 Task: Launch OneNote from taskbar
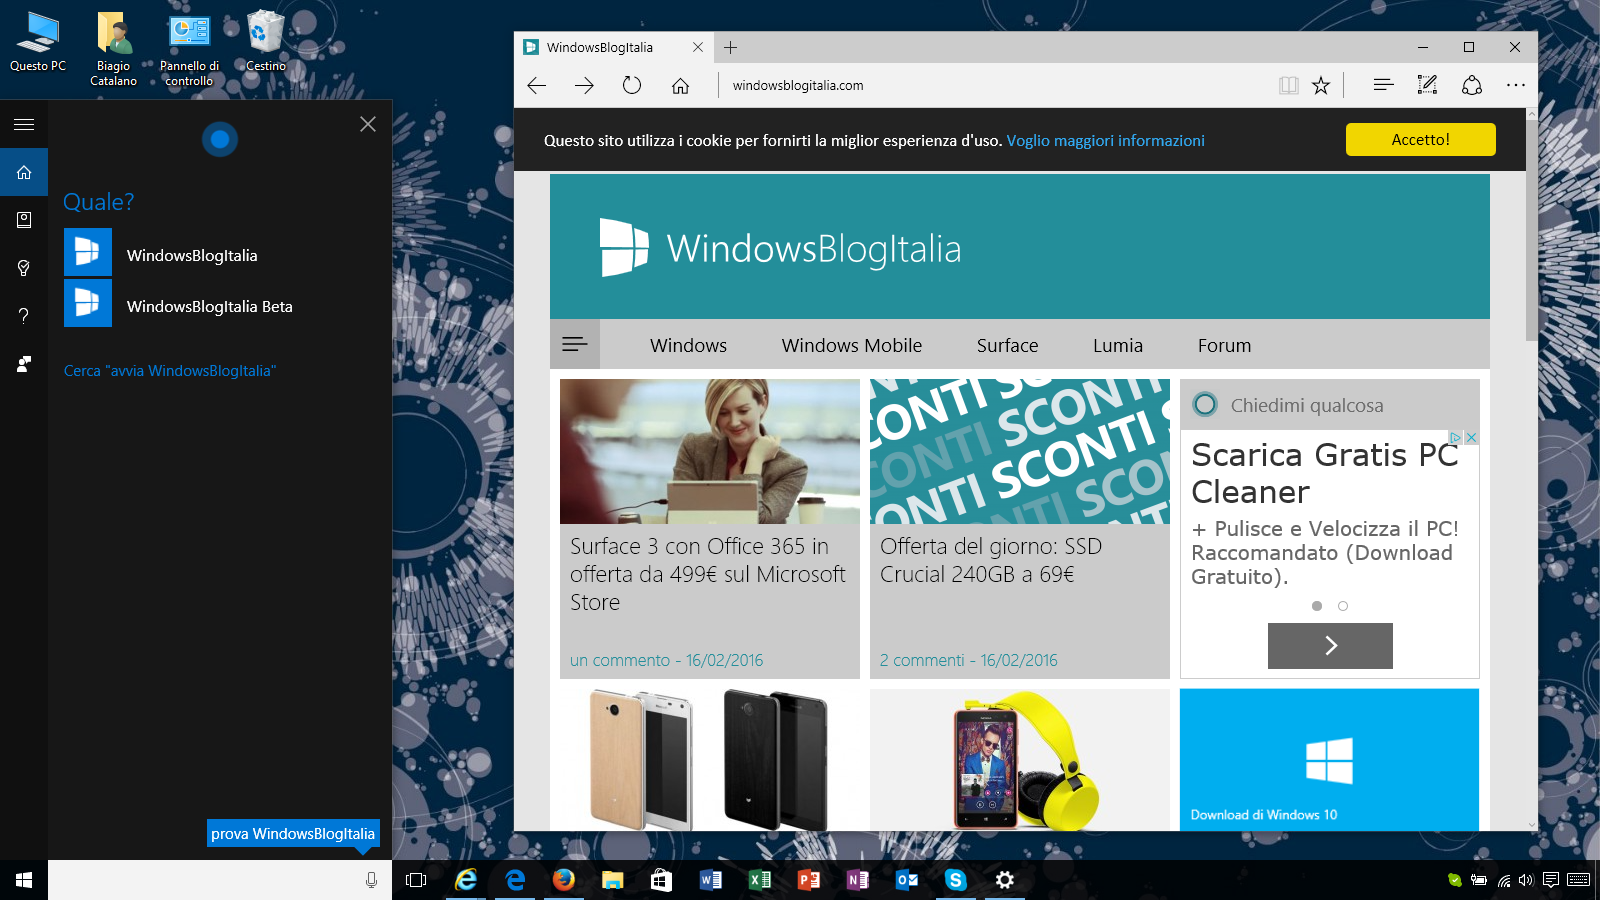858,880
